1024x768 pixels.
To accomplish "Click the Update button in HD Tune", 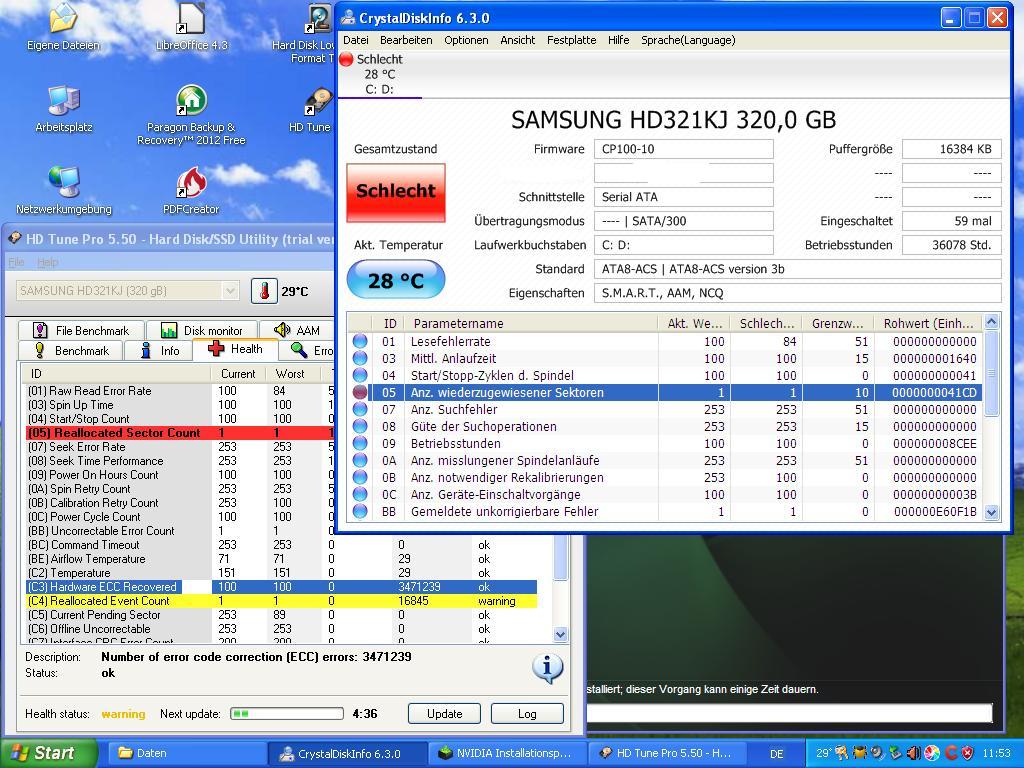I will [445, 714].
